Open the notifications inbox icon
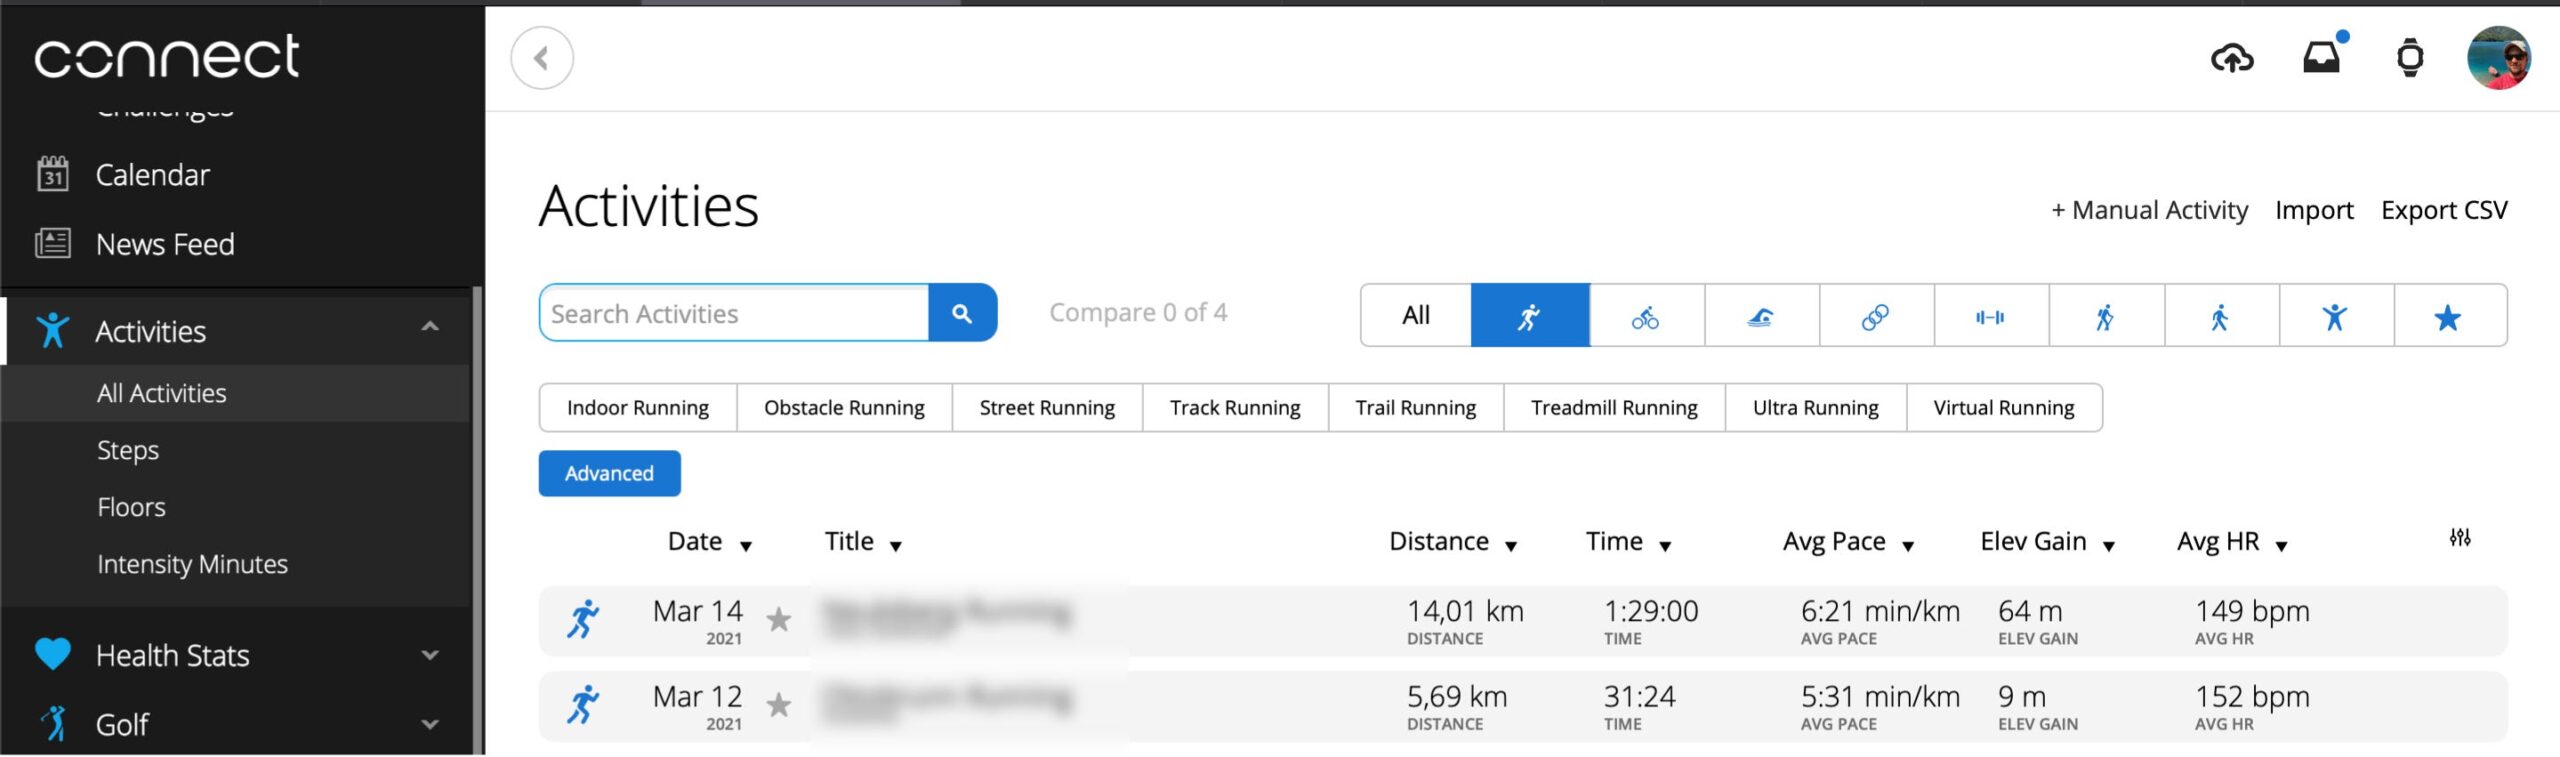The width and height of the screenshot is (2560, 757). click(x=2321, y=59)
